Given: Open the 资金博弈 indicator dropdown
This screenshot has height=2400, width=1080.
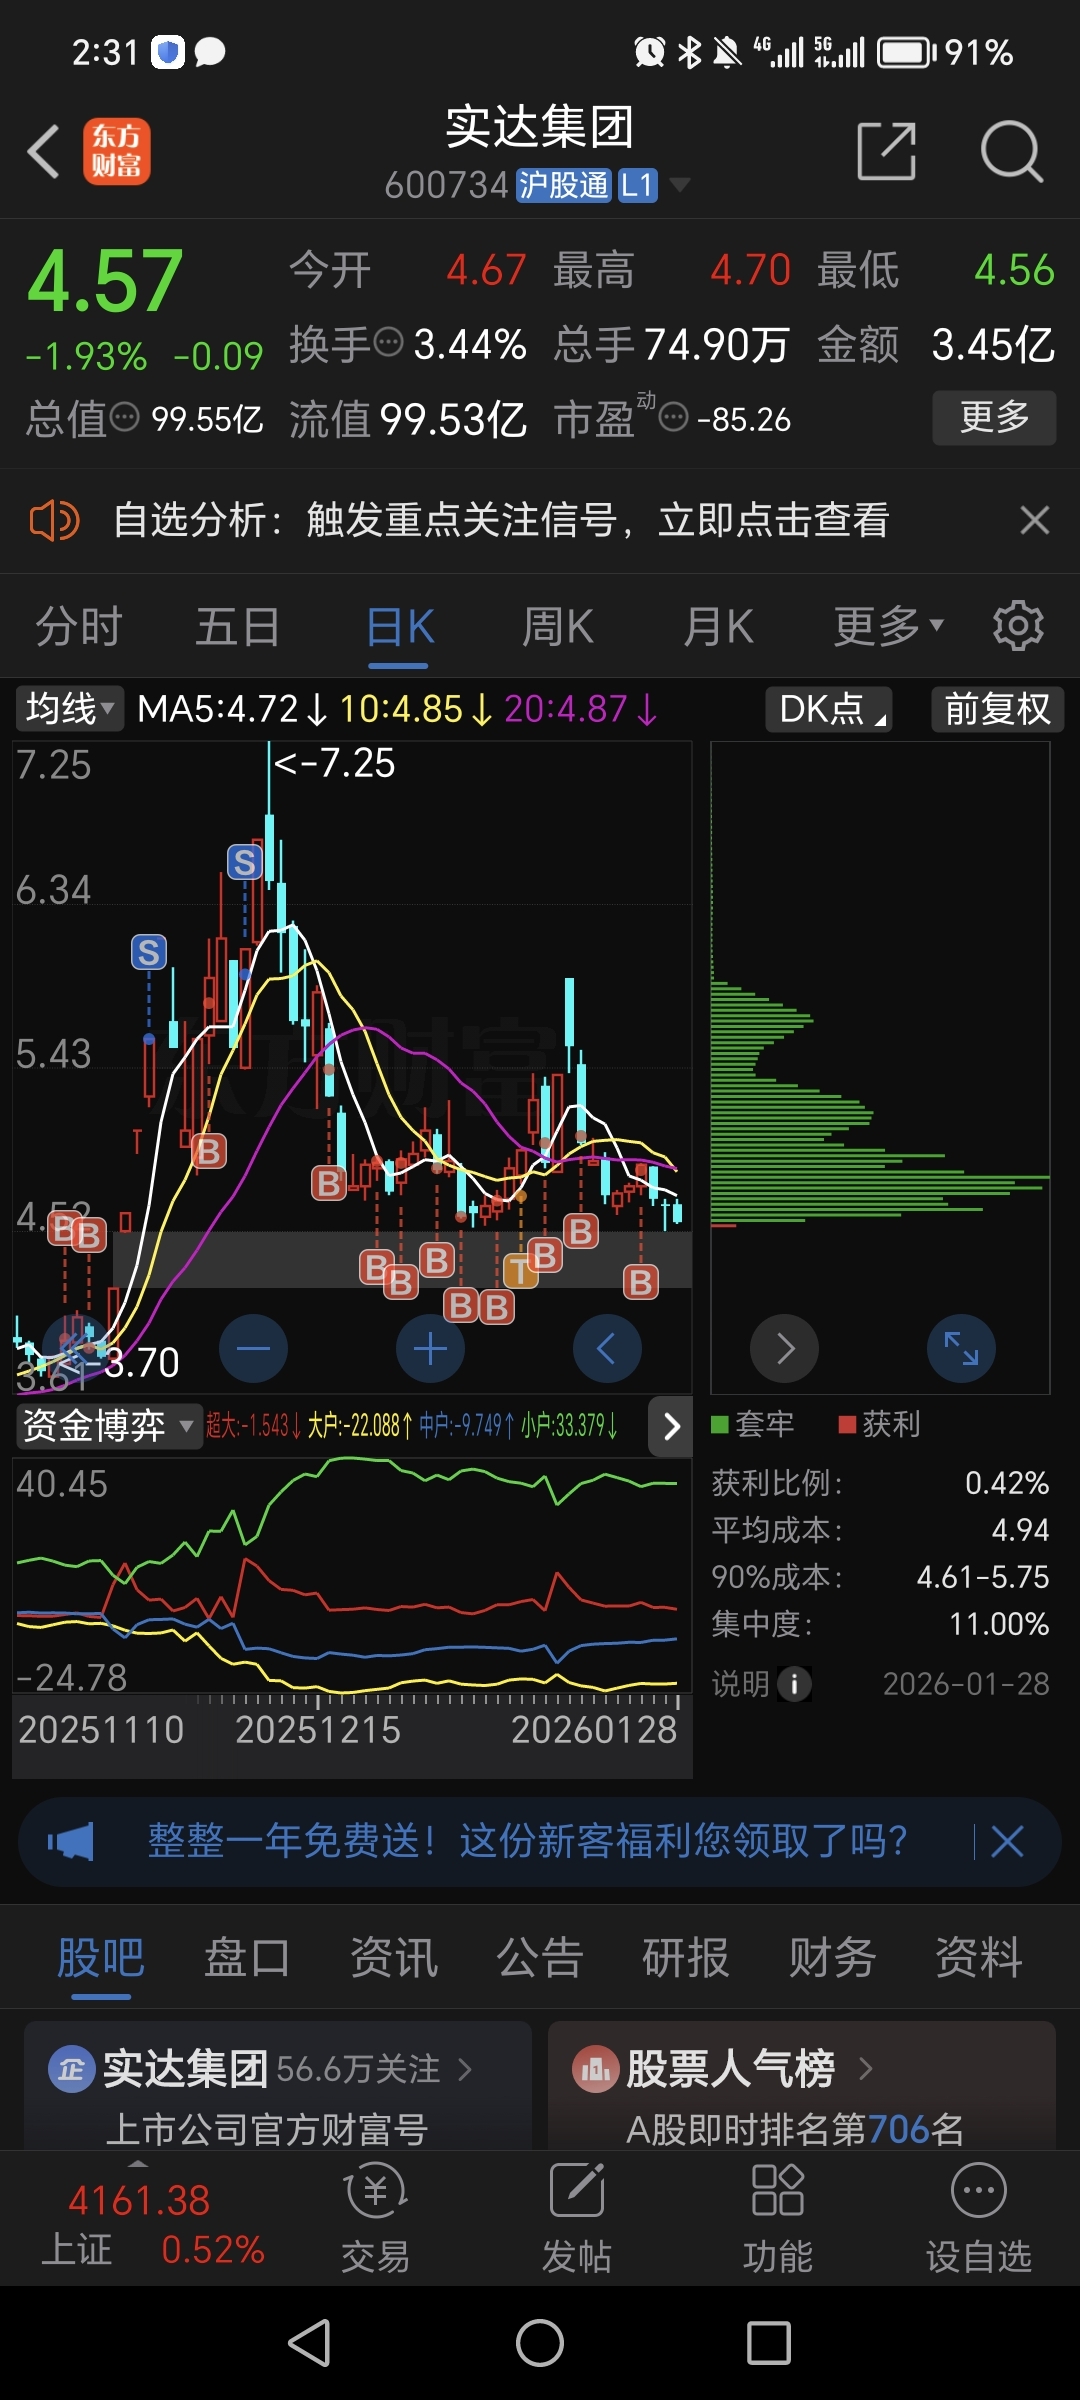Looking at the screenshot, I should click(107, 1425).
